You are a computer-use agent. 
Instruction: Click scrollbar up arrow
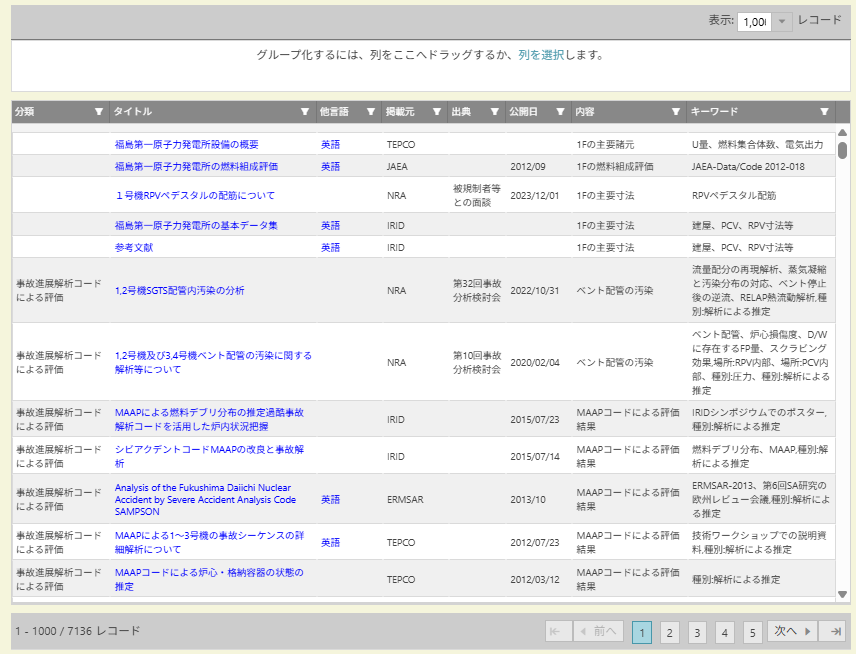[x=842, y=132]
